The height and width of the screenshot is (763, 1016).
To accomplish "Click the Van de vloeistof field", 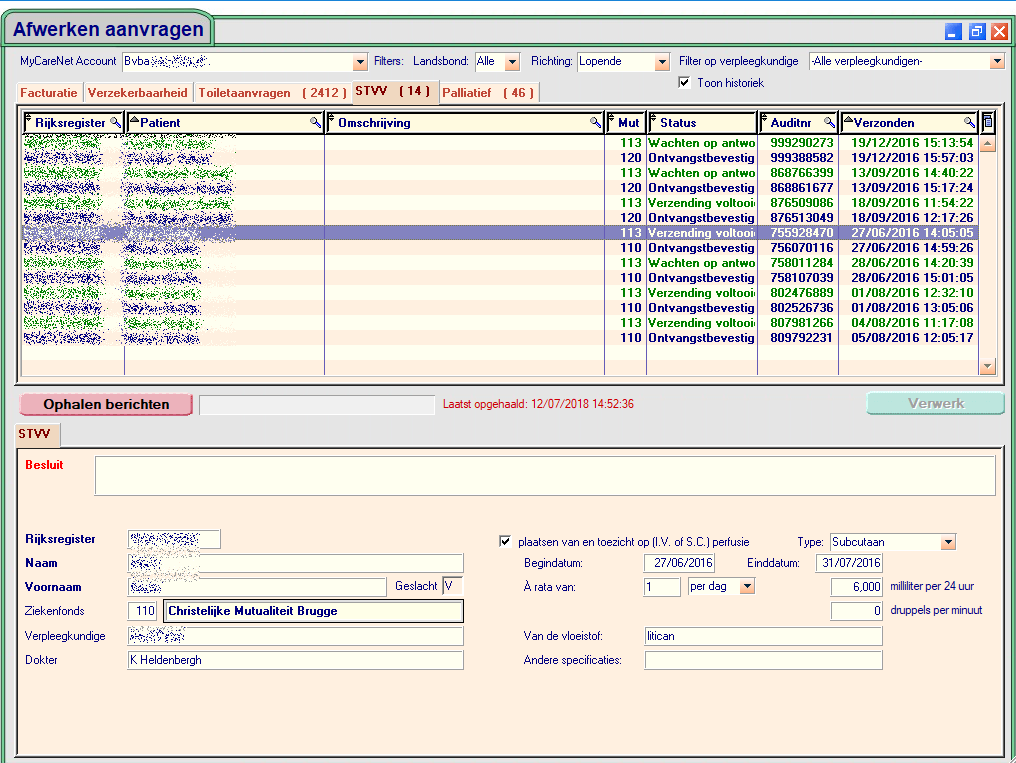I will [763, 636].
